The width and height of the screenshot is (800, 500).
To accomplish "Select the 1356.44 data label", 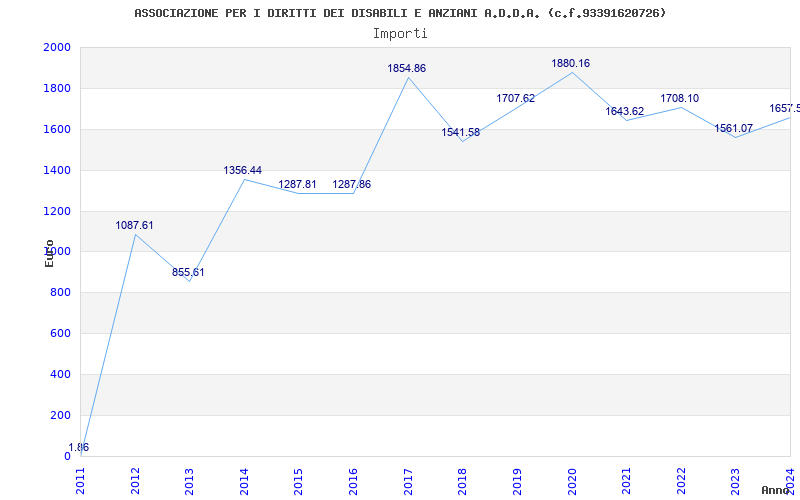I will (242, 170).
